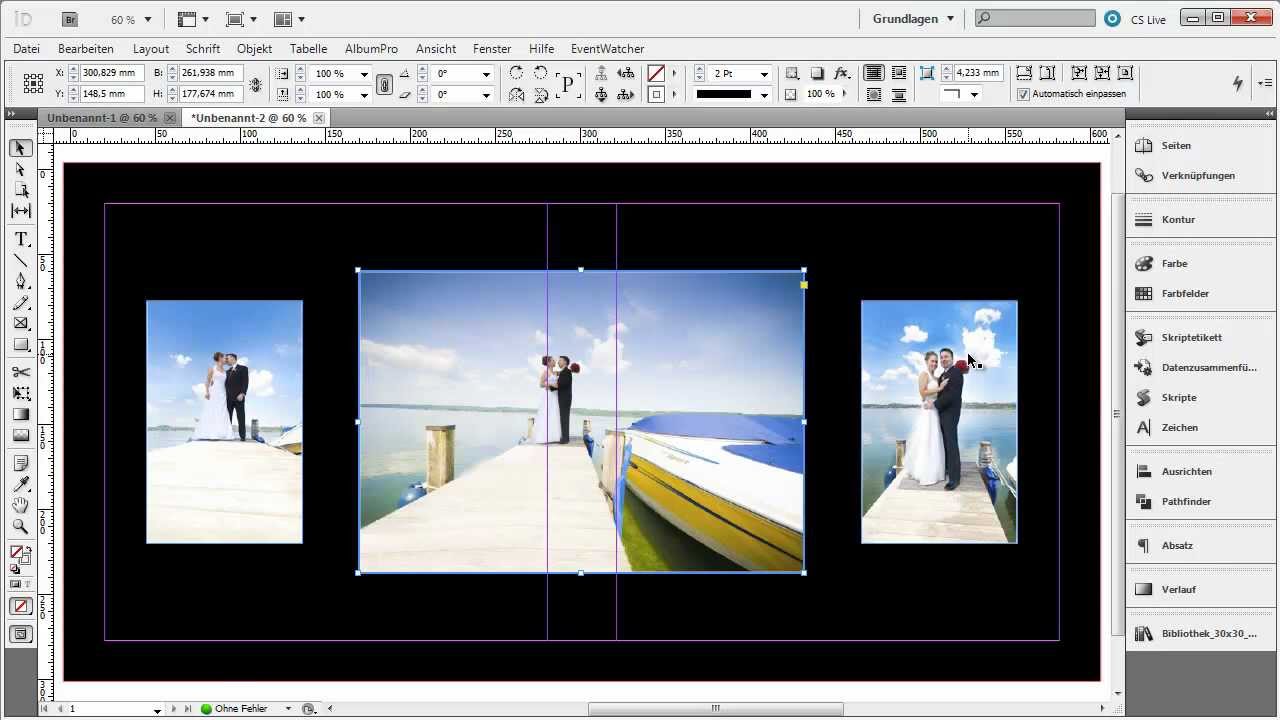Image resolution: width=1280 pixels, height=720 pixels.
Task: Click the drop shadow icon
Action: (817, 73)
